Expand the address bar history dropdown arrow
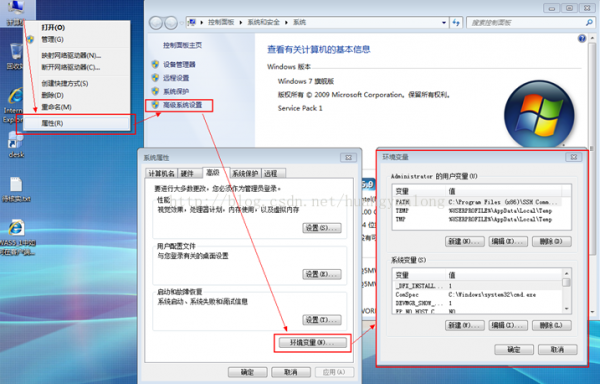Viewport: 600px width, 384px height. (x=444, y=23)
